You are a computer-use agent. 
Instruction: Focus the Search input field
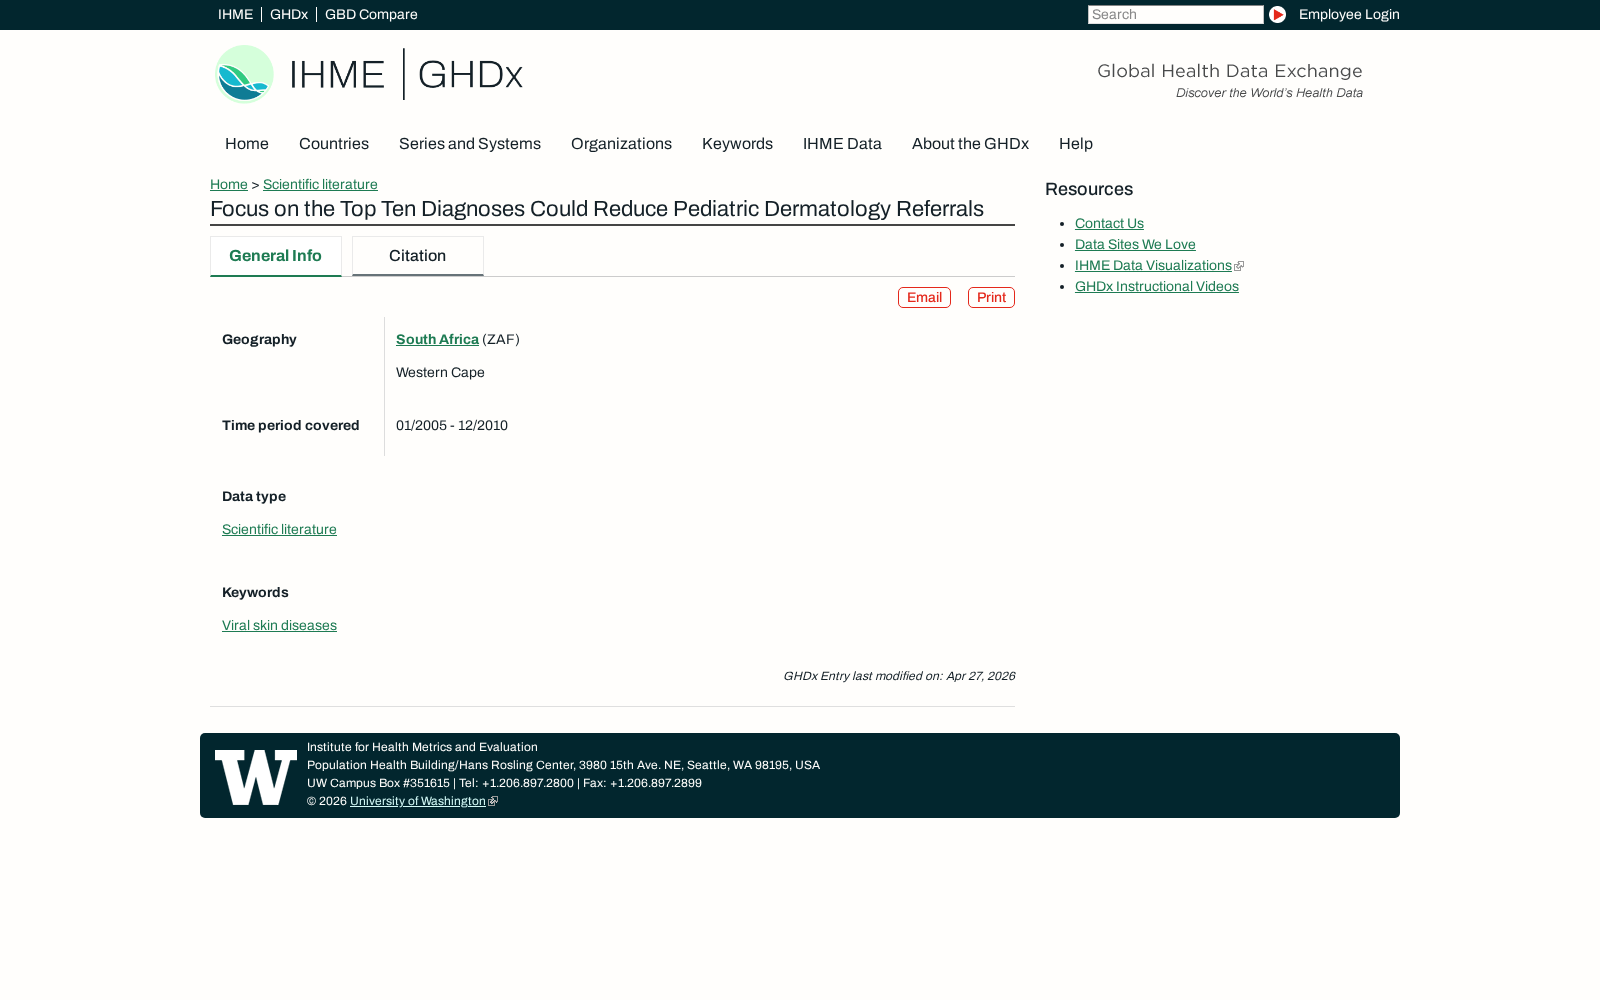tap(1175, 15)
